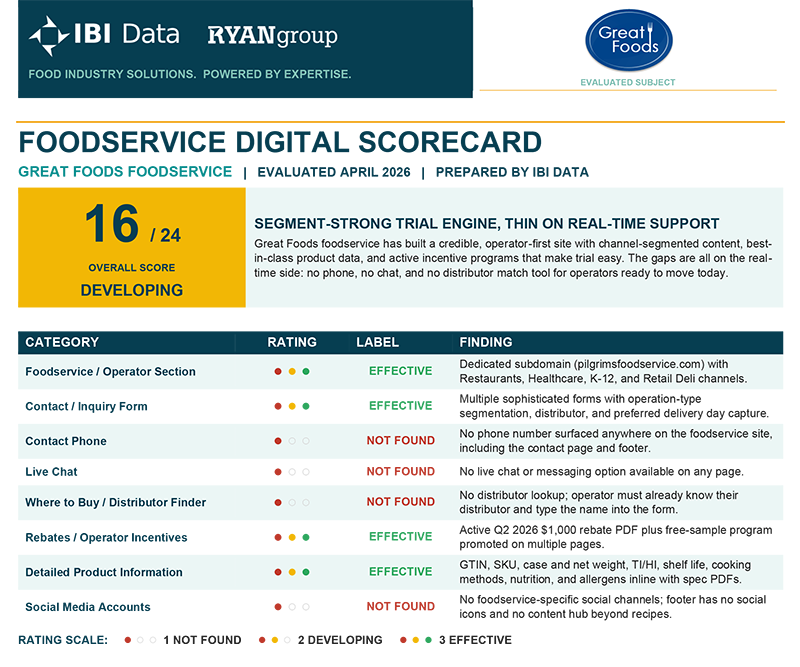Click finding 'GTIN, SKU, case and net weight'
Viewport: 800px width, 667px height.
(605, 572)
